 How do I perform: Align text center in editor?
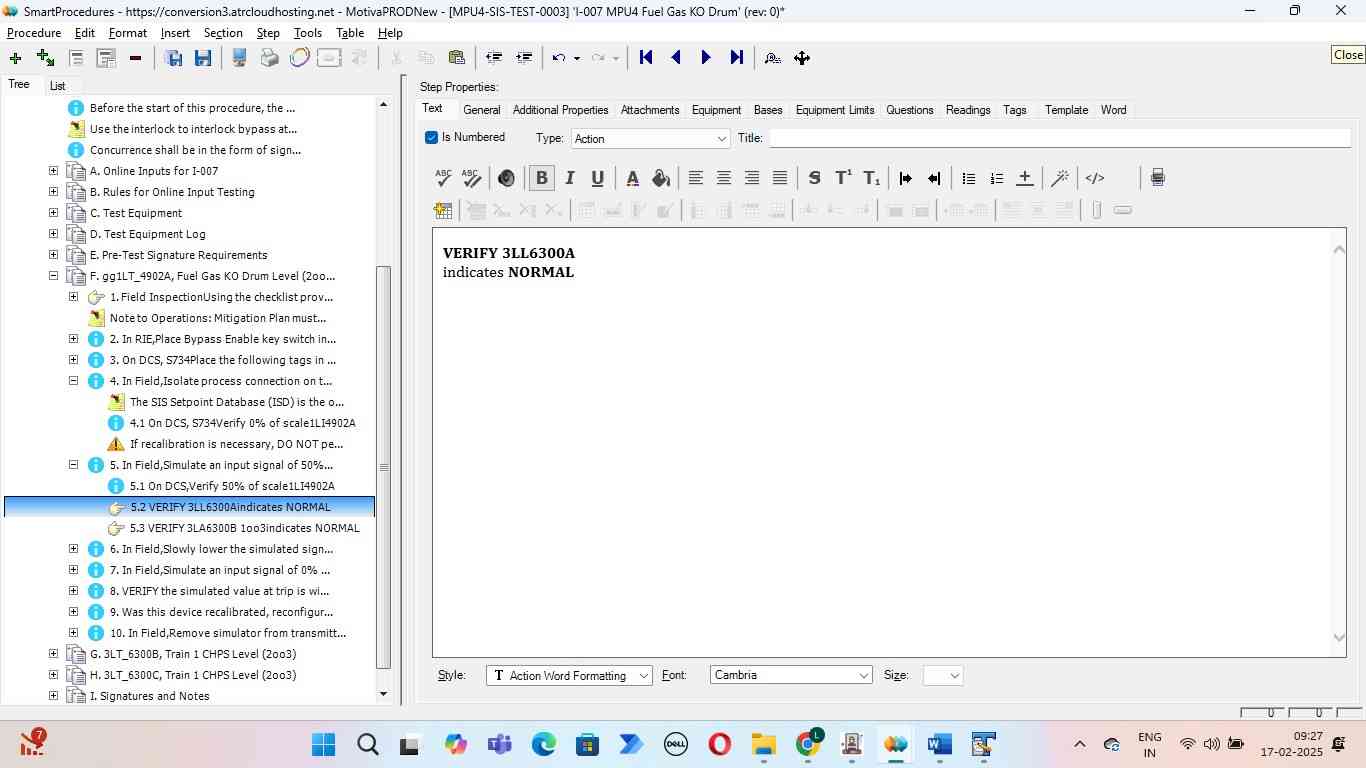click(x=723, y=178)
